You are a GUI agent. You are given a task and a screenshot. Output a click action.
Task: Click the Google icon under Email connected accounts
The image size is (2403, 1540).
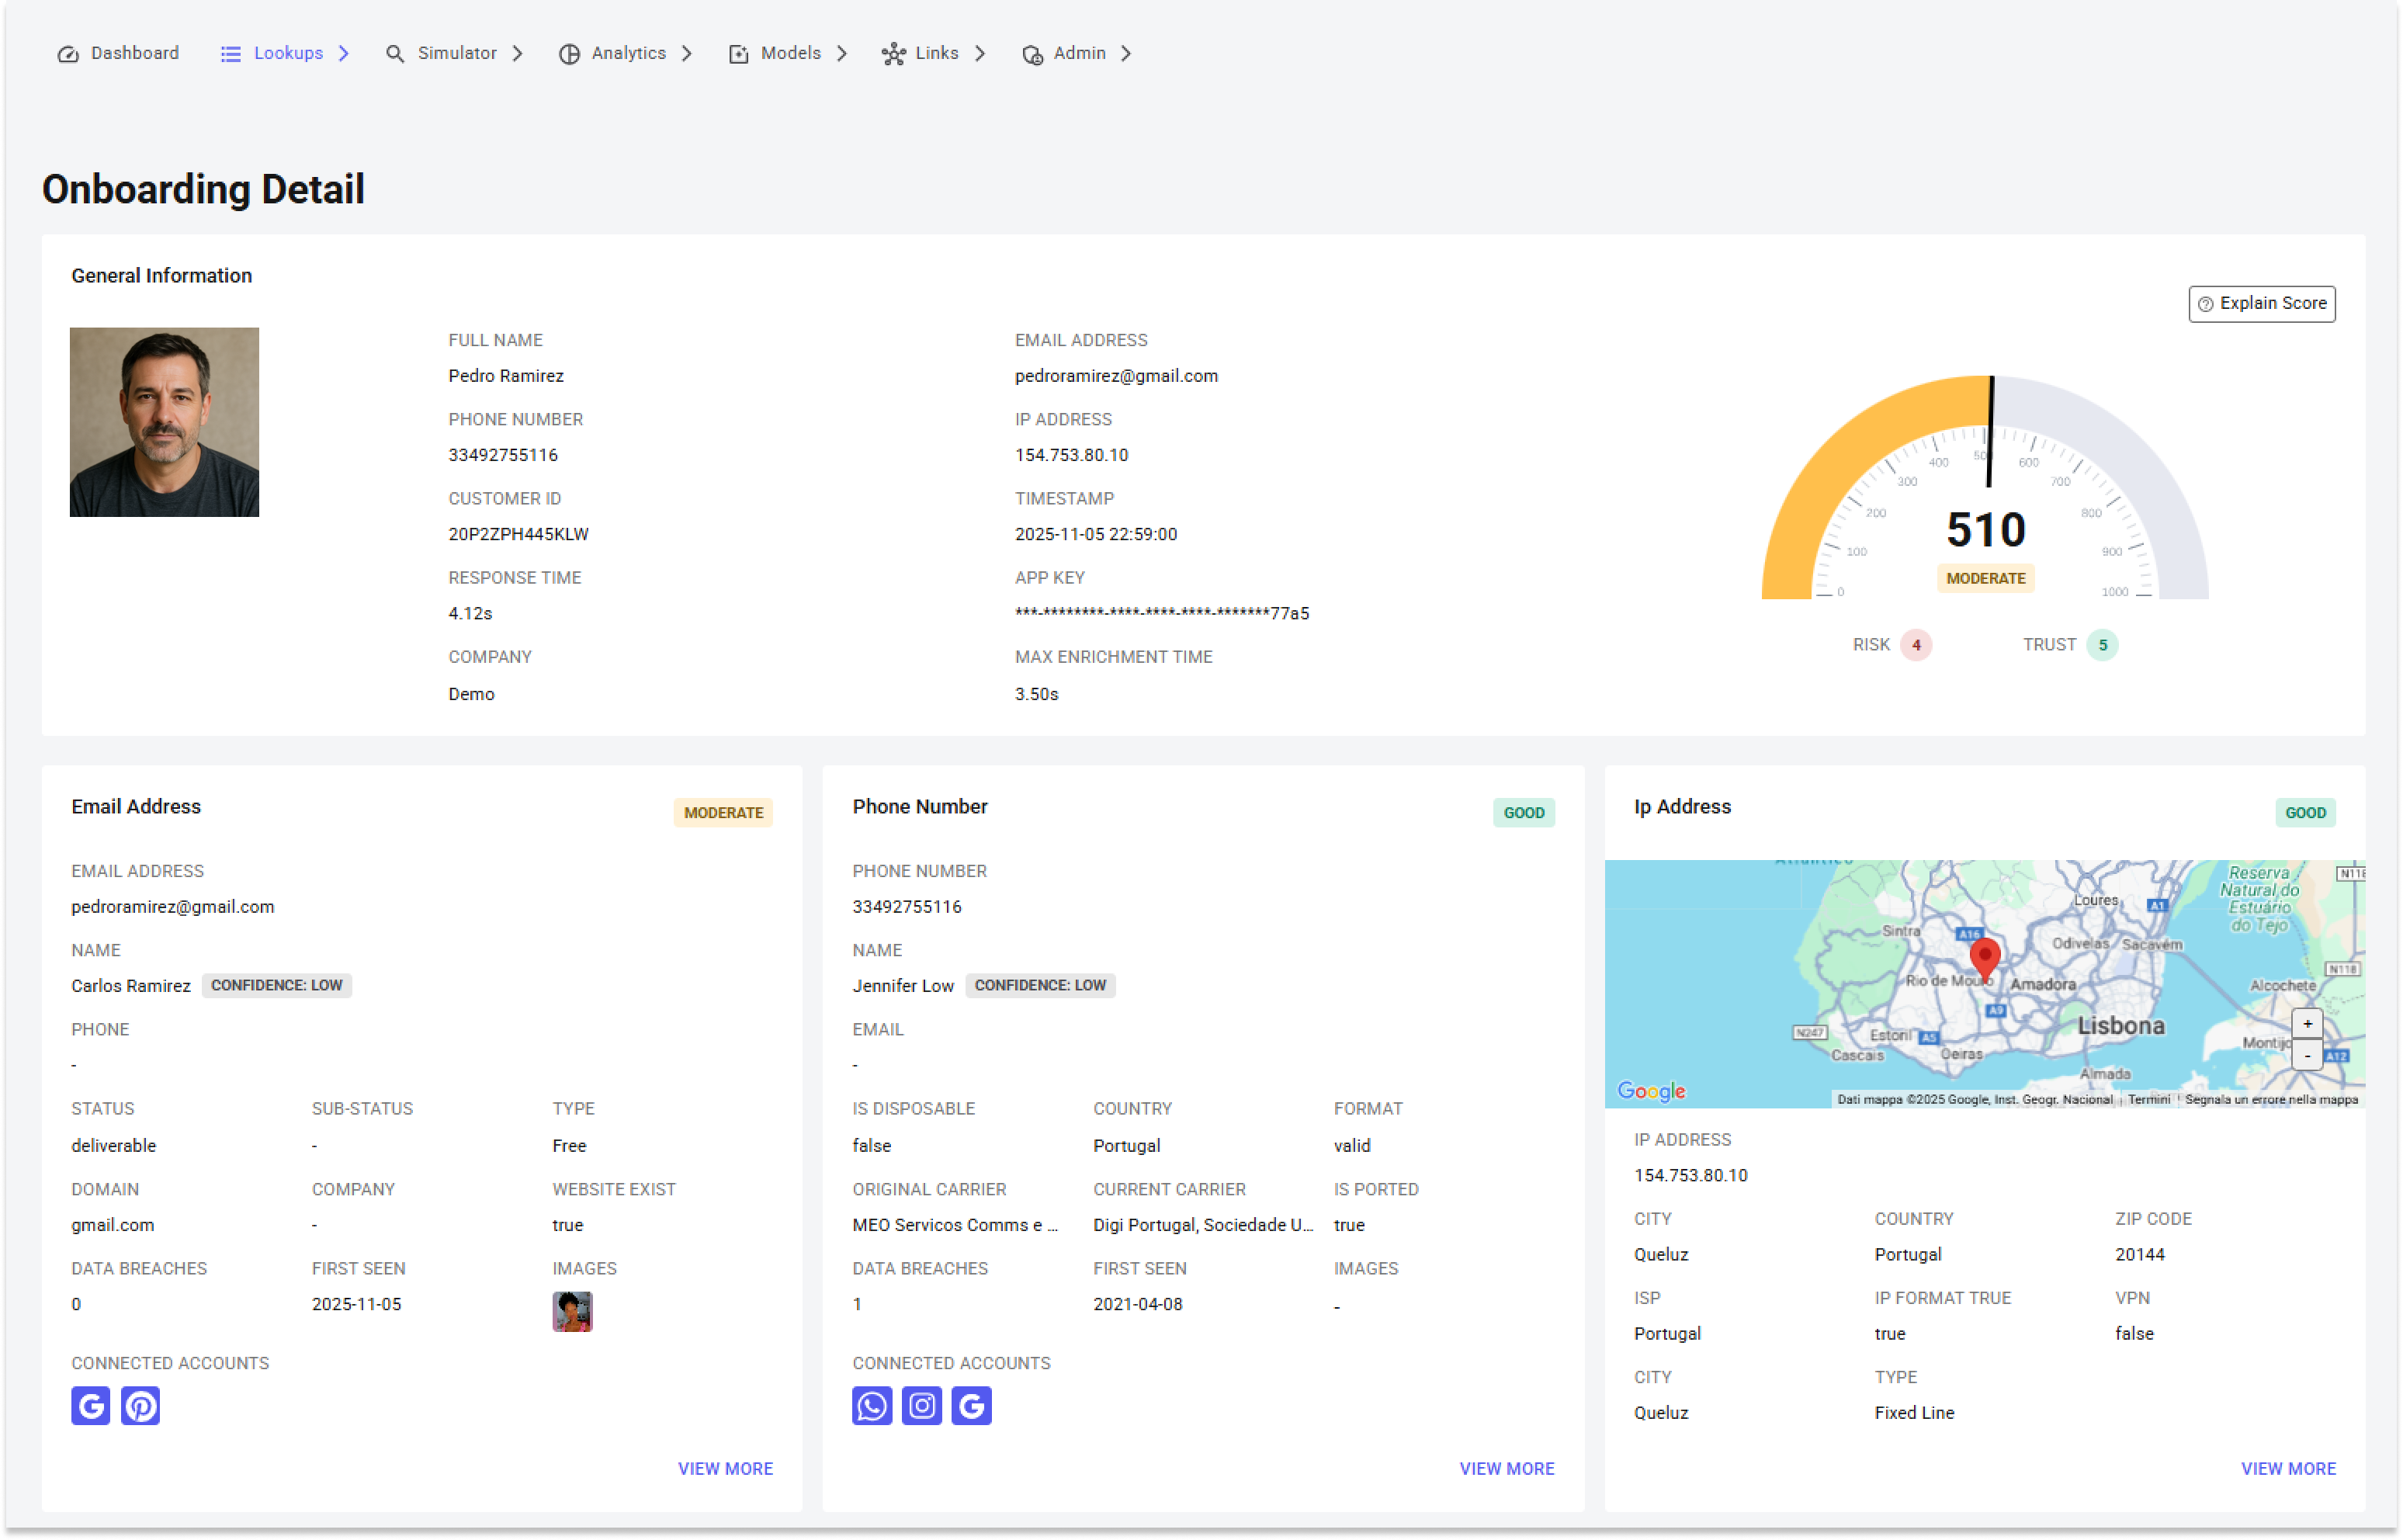pyautogui.click(x=90, y=1406)
